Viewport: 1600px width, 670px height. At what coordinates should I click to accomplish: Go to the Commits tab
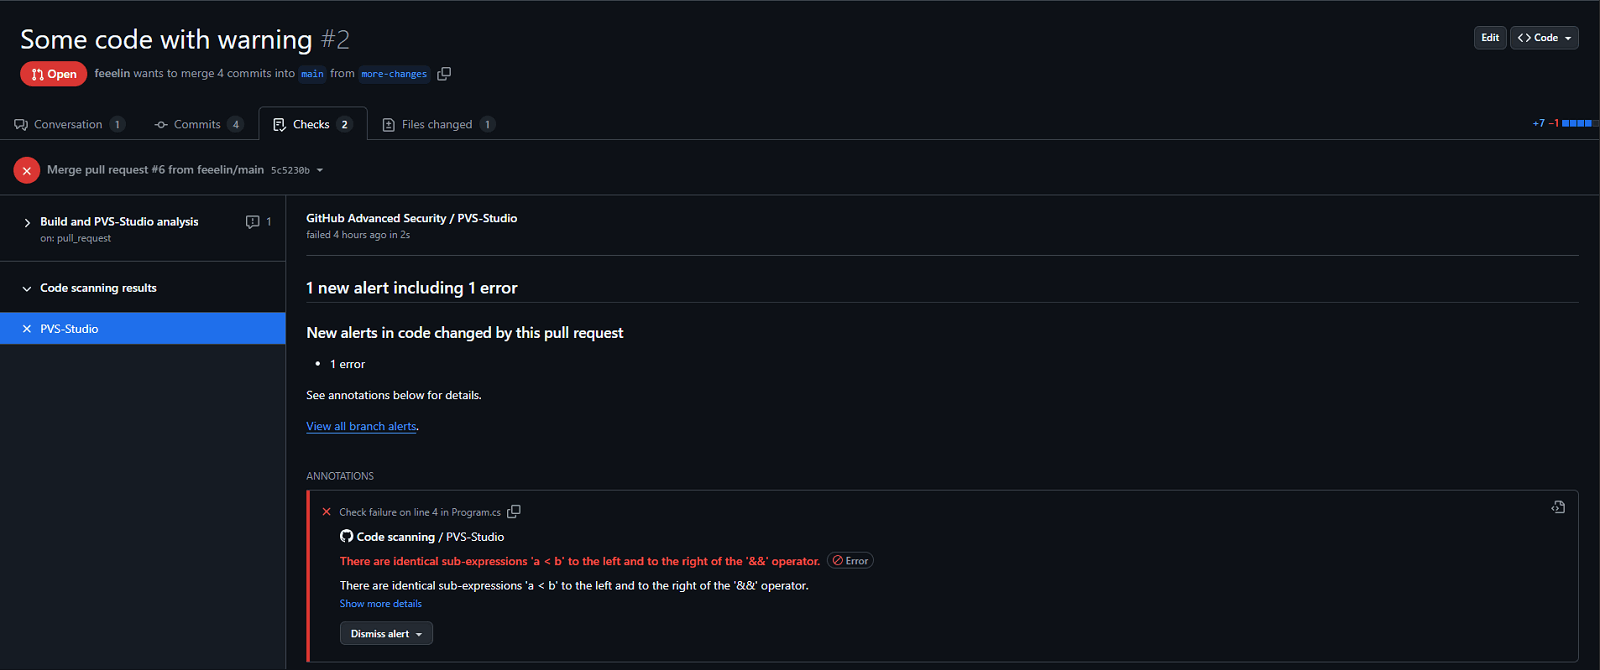(197, 125)
